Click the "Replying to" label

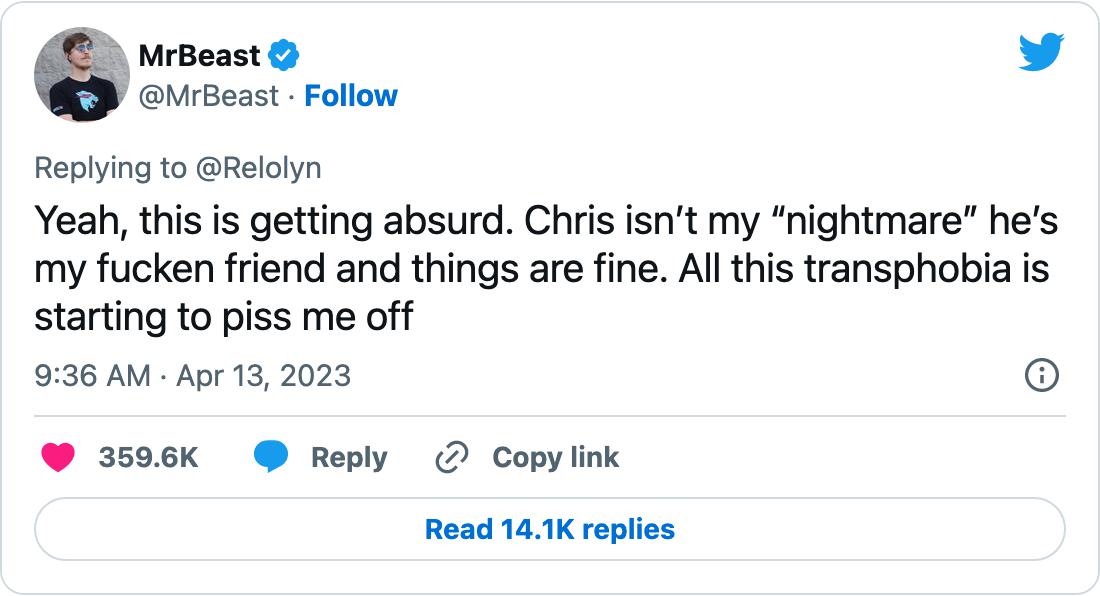click(x=110, y=168)
